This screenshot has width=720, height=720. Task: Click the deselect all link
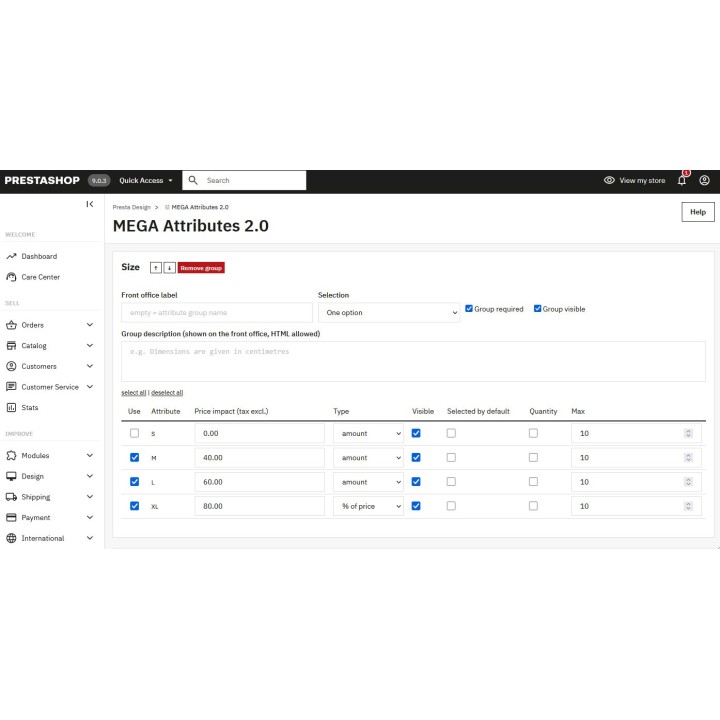(167, 393)
